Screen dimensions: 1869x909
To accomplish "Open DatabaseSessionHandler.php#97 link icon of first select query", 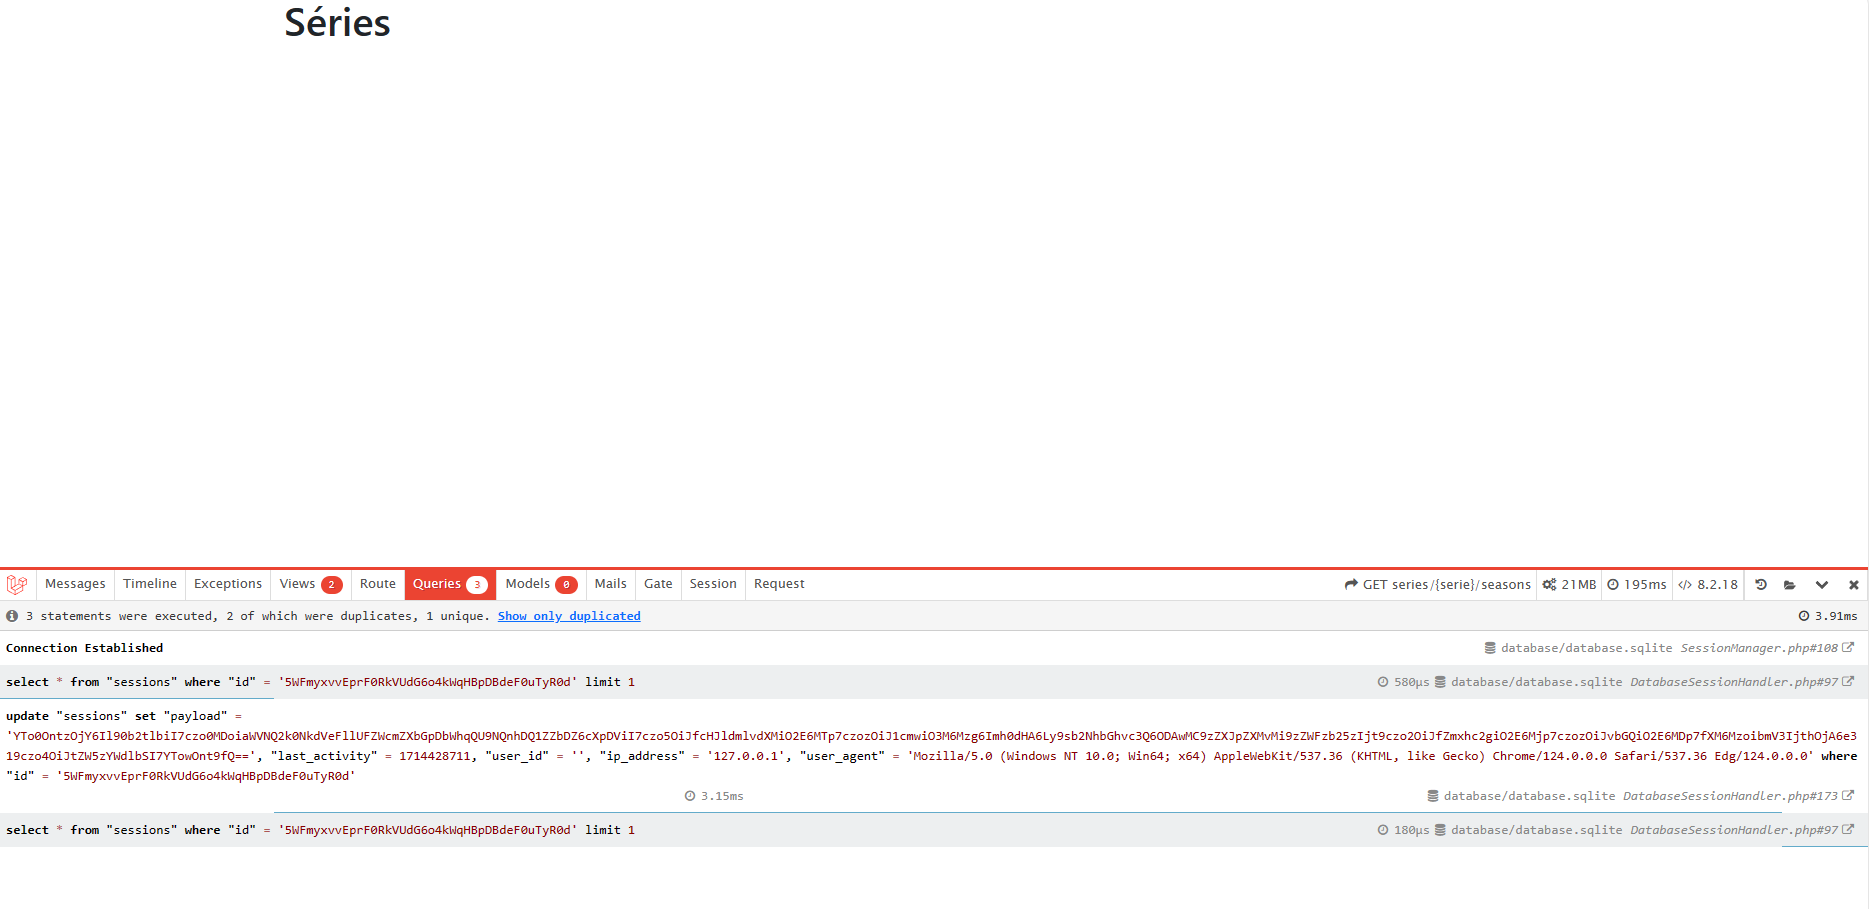I will tap(1848, 682).
